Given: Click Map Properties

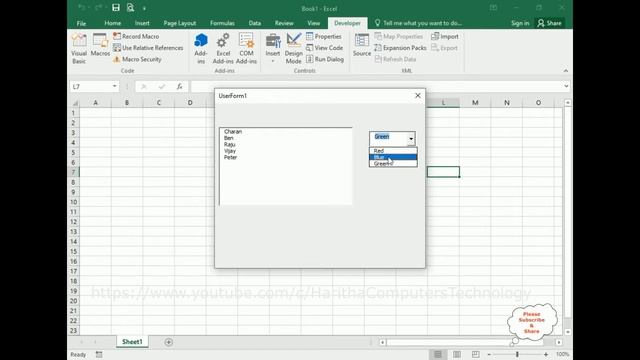Looking at the screenshot, I should click(x=398, y=36).
